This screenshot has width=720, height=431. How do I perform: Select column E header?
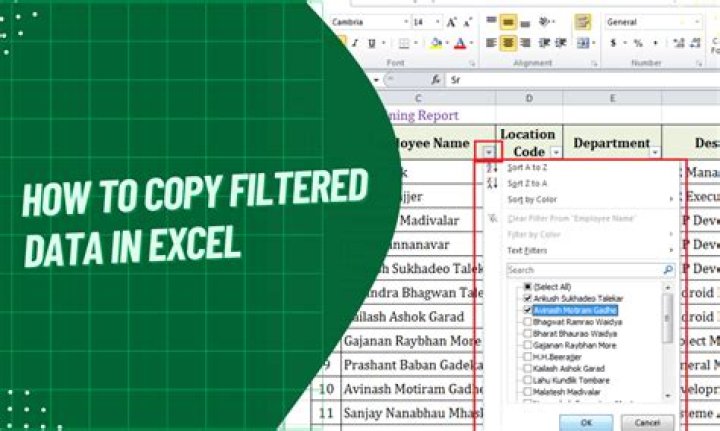coord(612,98)
